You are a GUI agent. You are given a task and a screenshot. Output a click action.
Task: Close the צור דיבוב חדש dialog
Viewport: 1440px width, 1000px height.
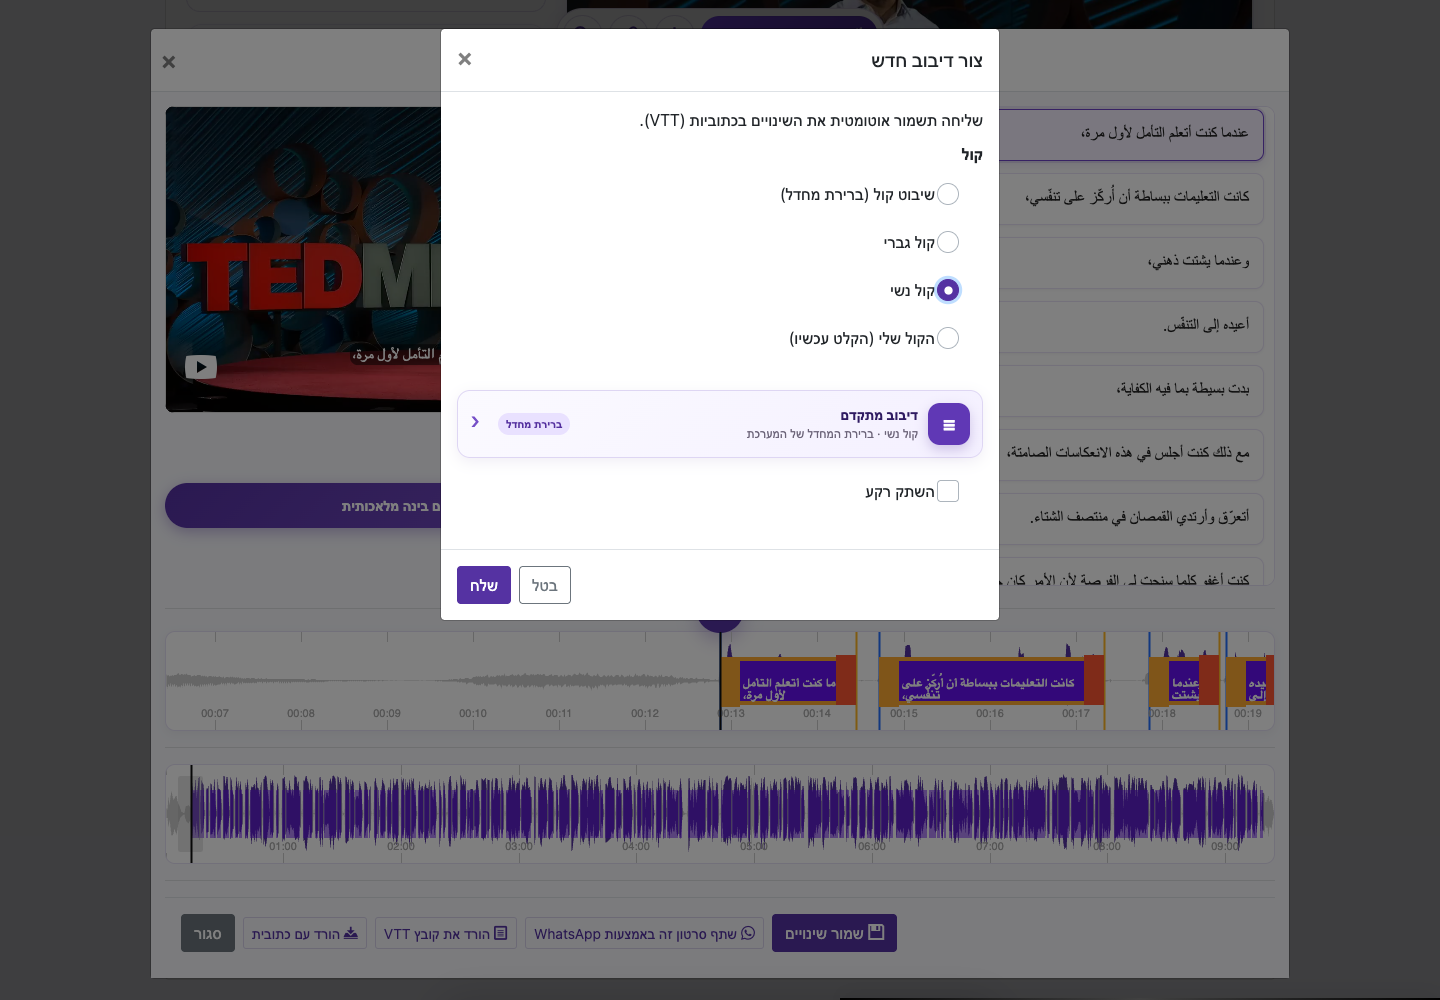coord(464,59)
